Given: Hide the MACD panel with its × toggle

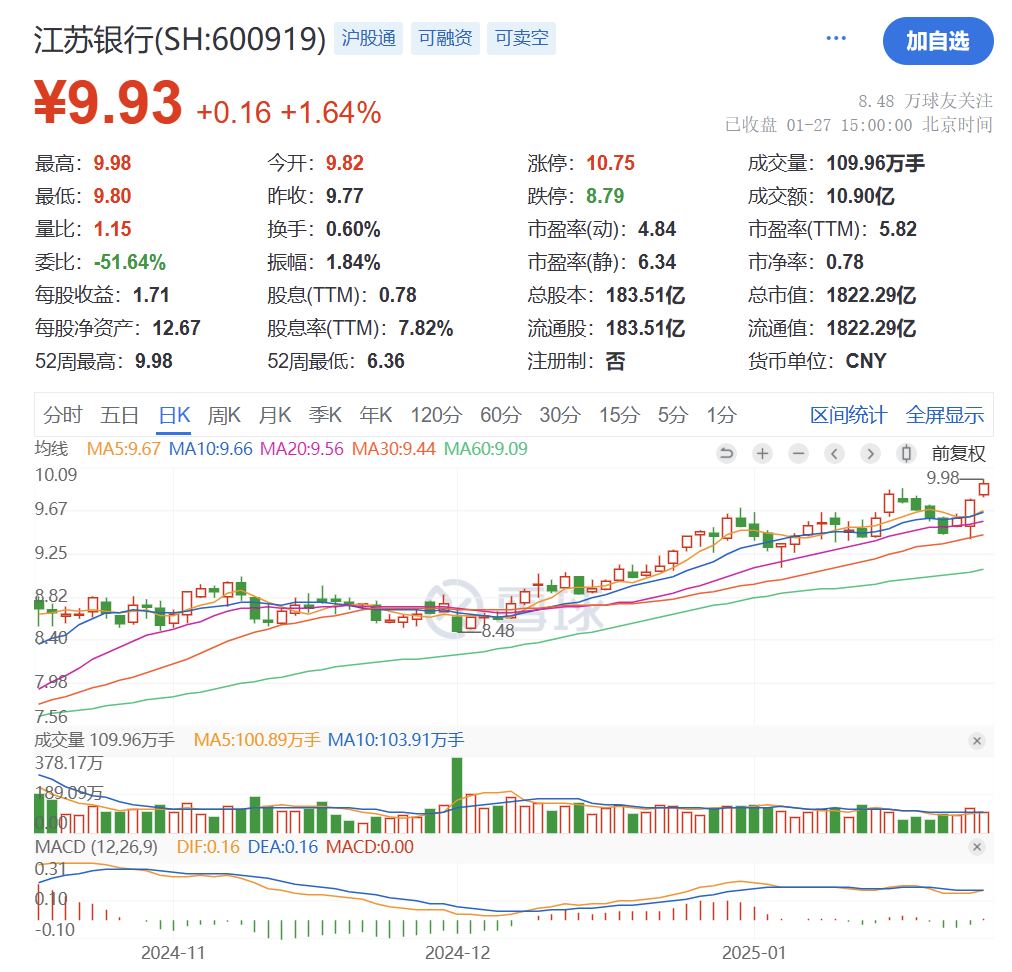Looking at the screenshot, I should pos(977,847).
